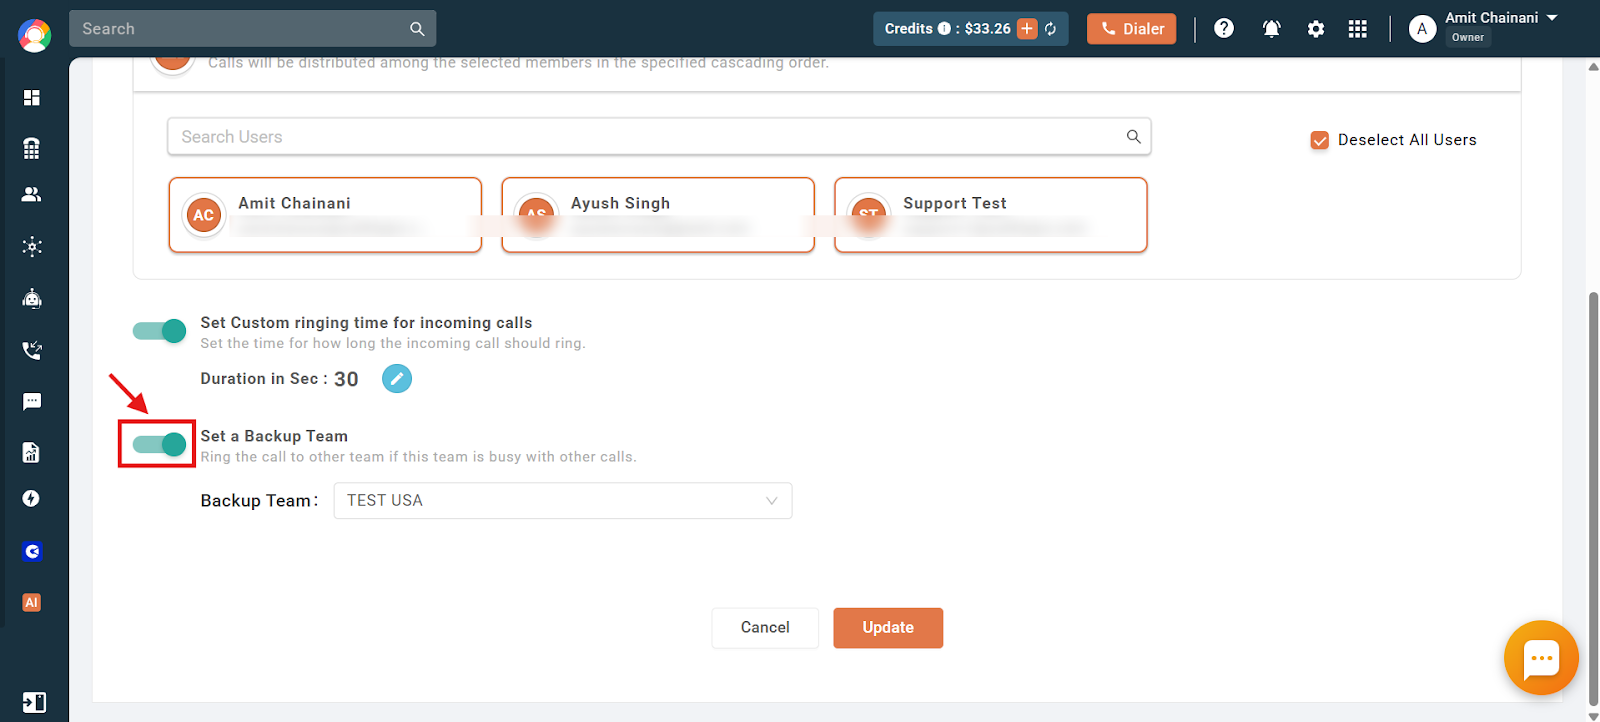Refresh credits balance icon
Image resolution: width=1600 pixels, height=722 pixels.
(x=1051, y=29)
